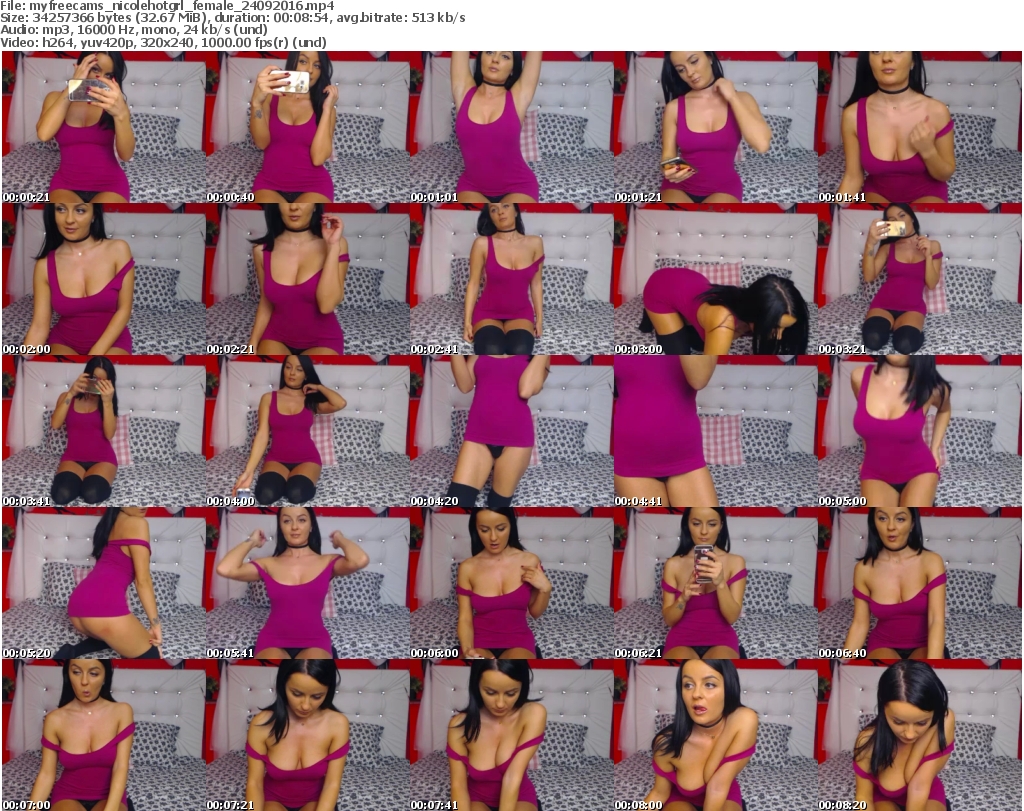This screenshot has height=811, width=1024.
Task: Click the thumbnail at timestamp 00:00:21
Action: (103, 127)
